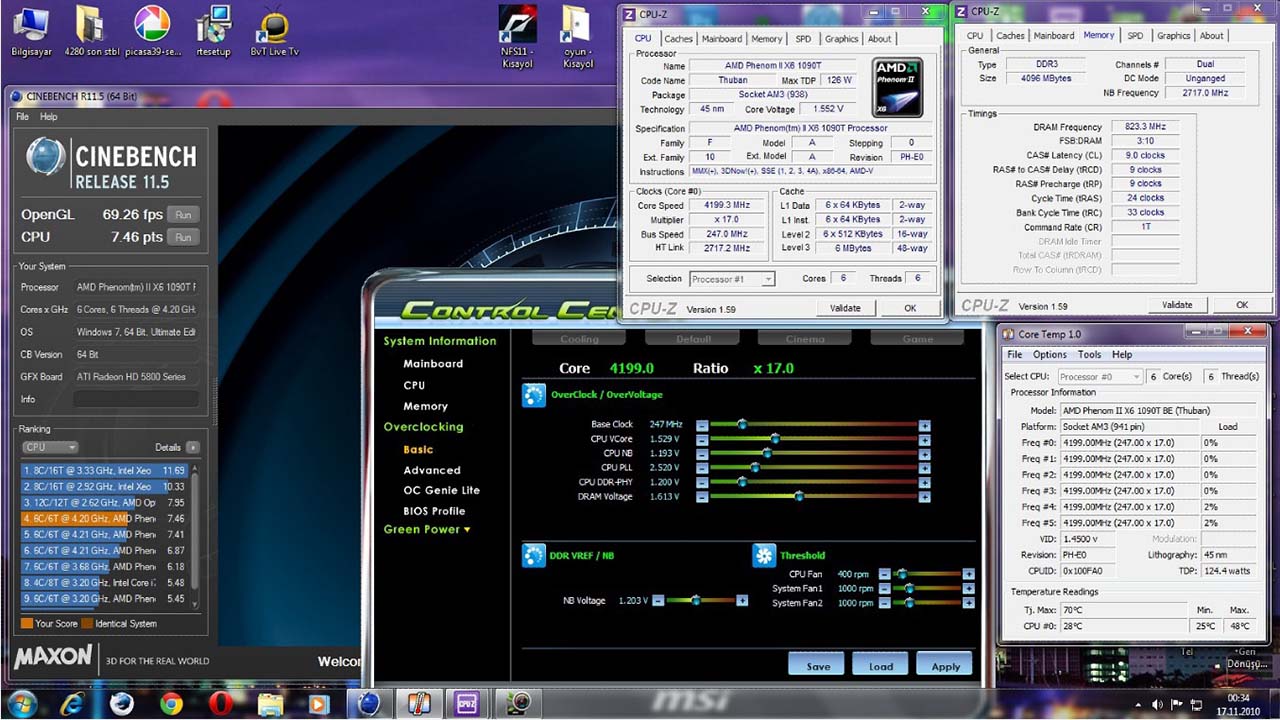This screenshot has width=1280, height=720.
Task: Expand the Select CPU dropdown in Core Temp
Action: (1099, 376)
